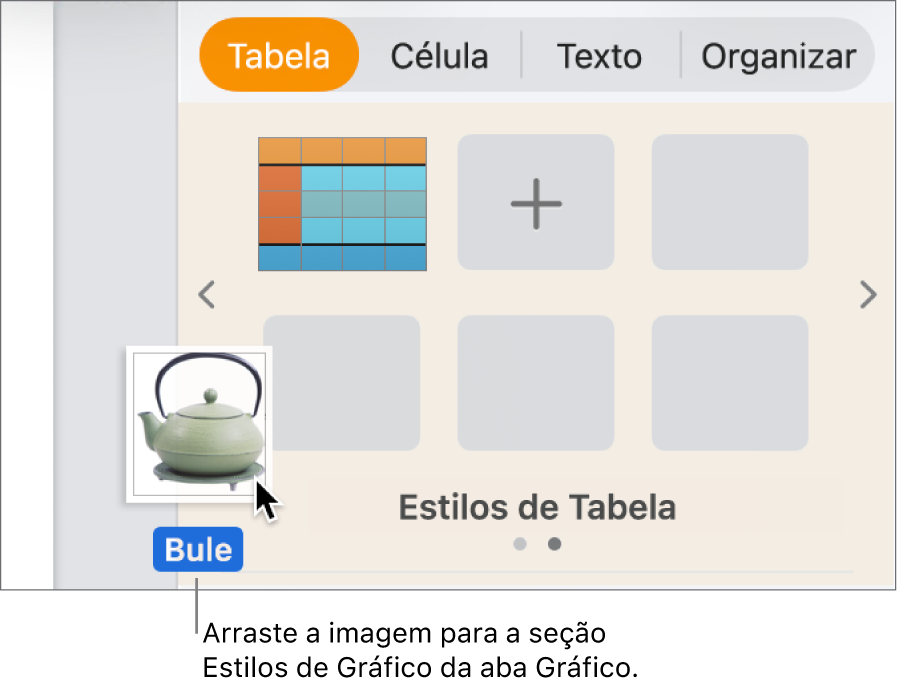Open the Organizar tab
Image resolution: width=899 pixels, height=686 pixels.
(778, 55)
